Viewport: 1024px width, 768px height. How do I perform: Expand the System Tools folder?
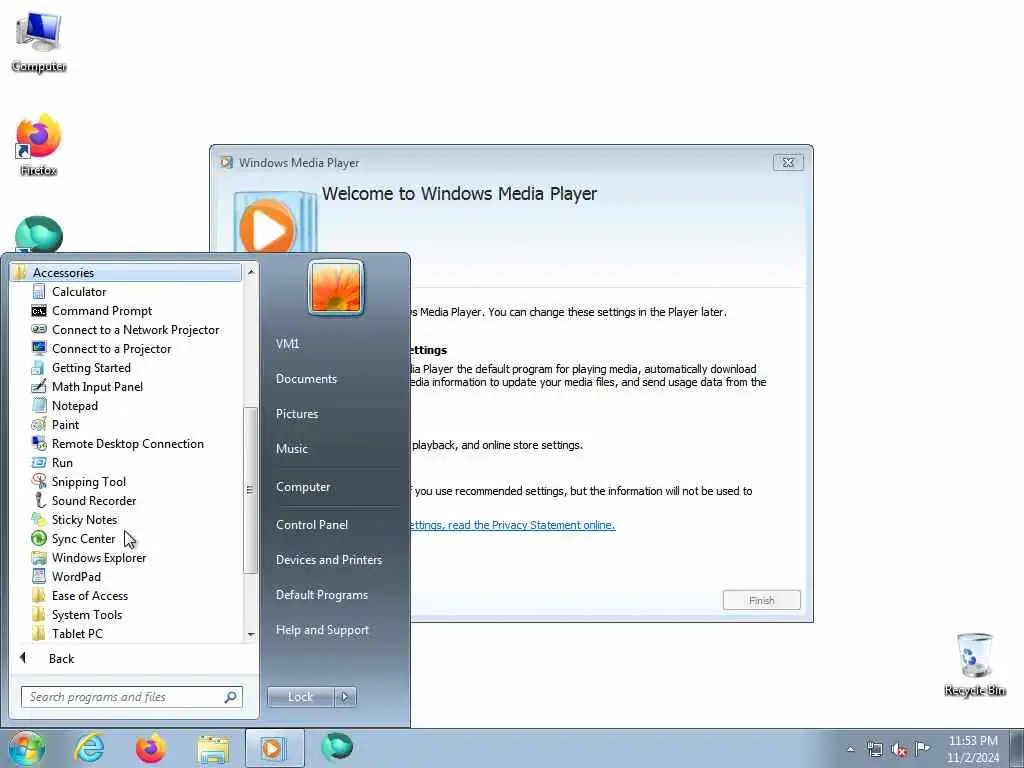[87, 615]
